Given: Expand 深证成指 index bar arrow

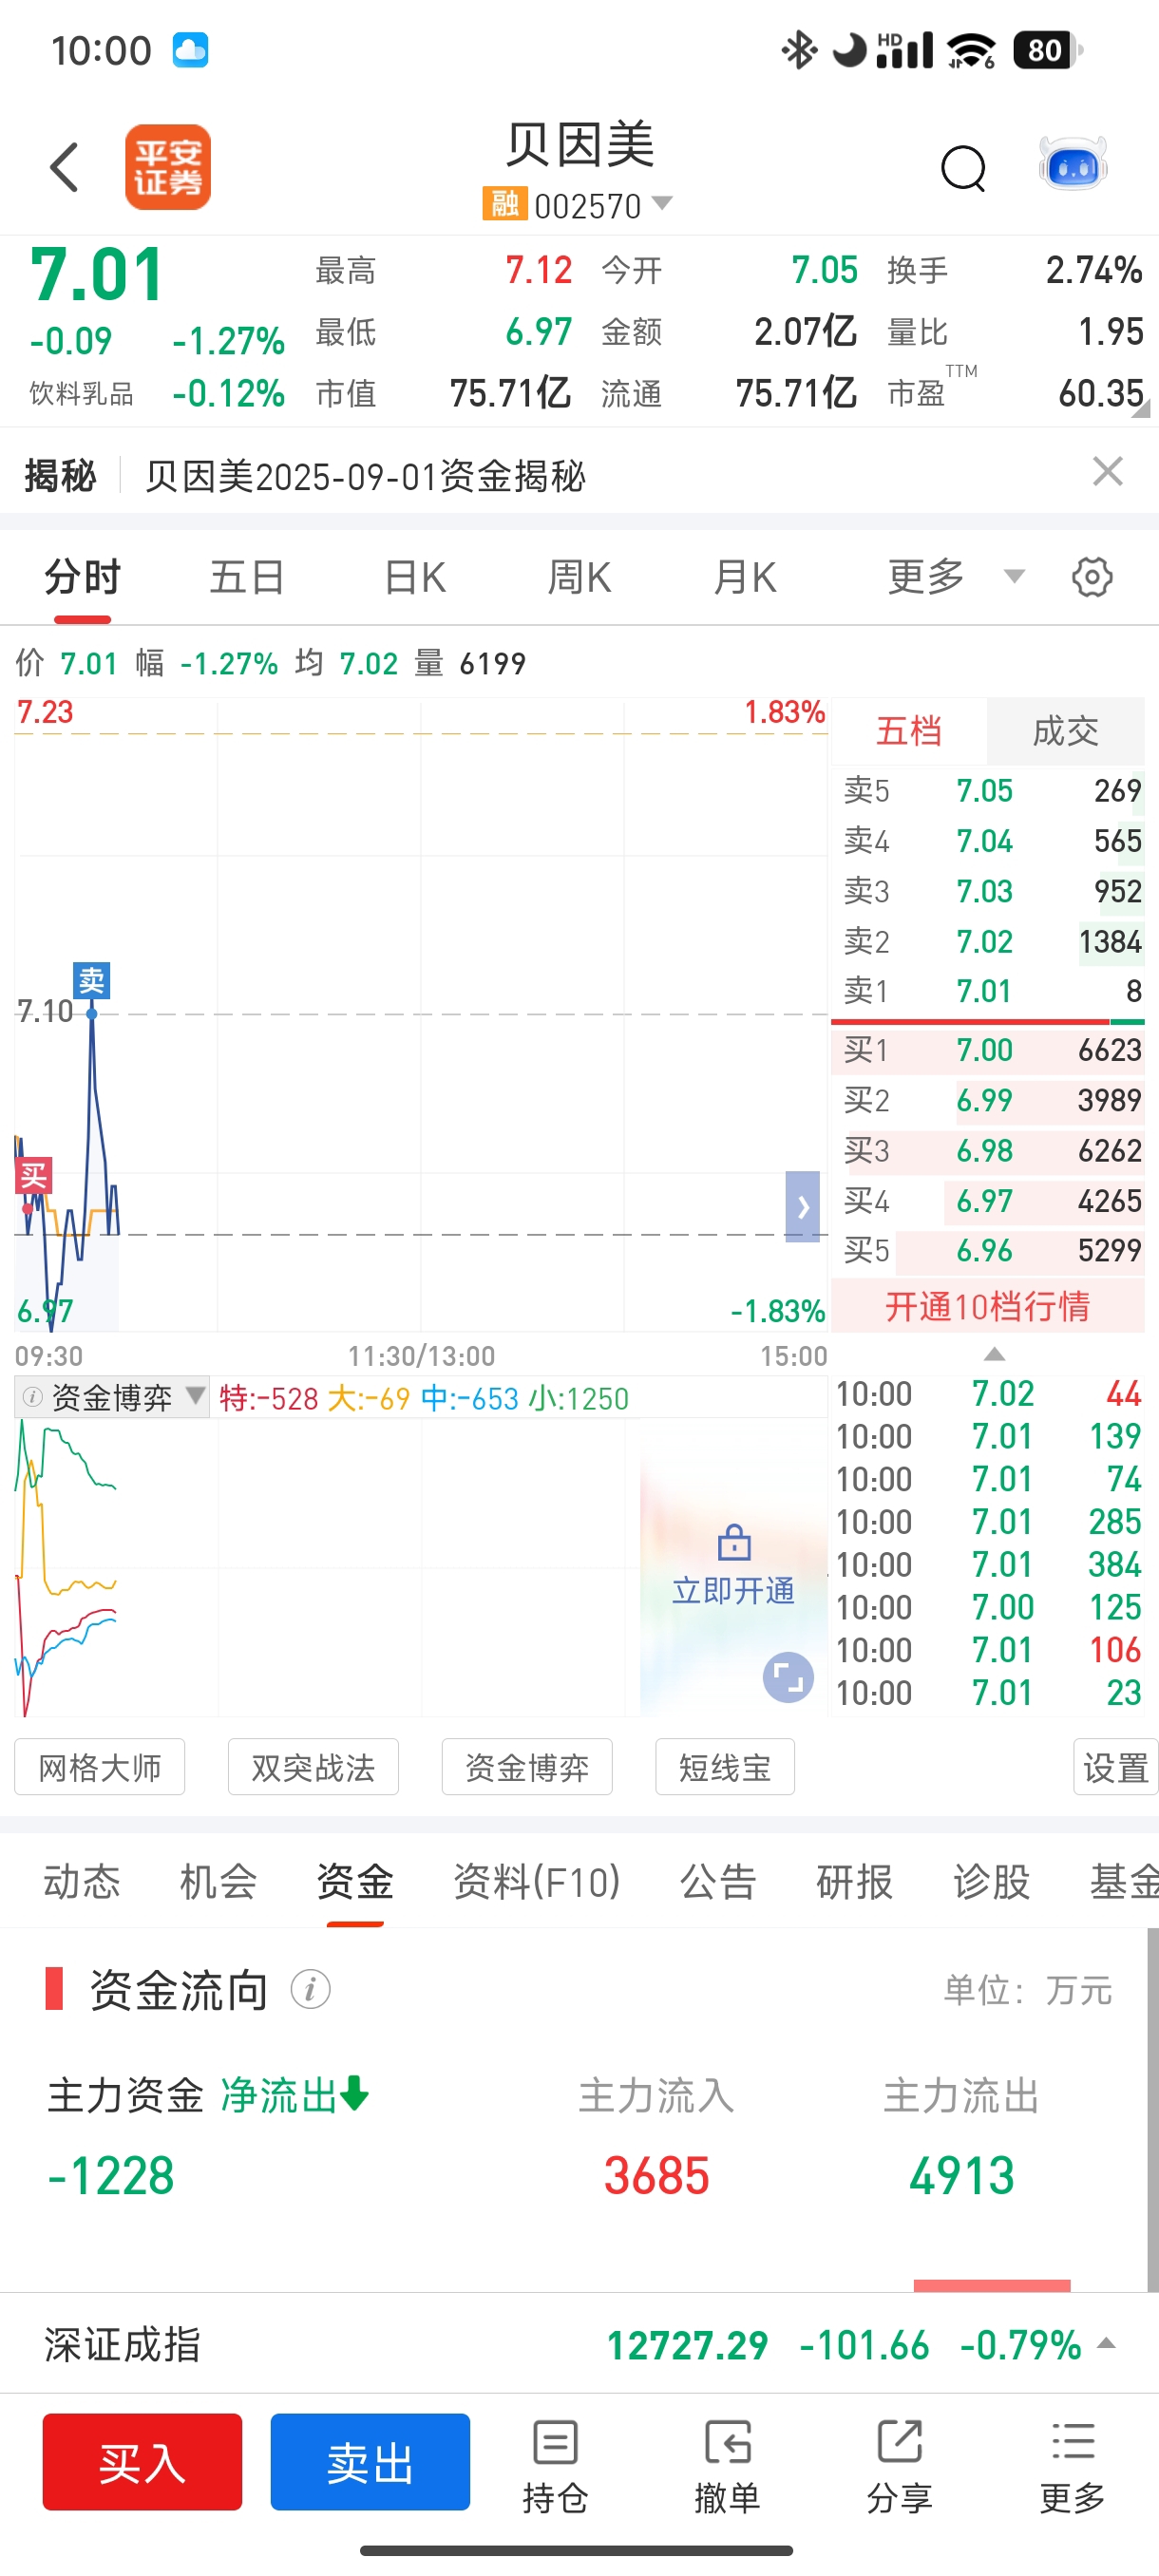Looking at the screenshot, I should tap(1106, 2343).
